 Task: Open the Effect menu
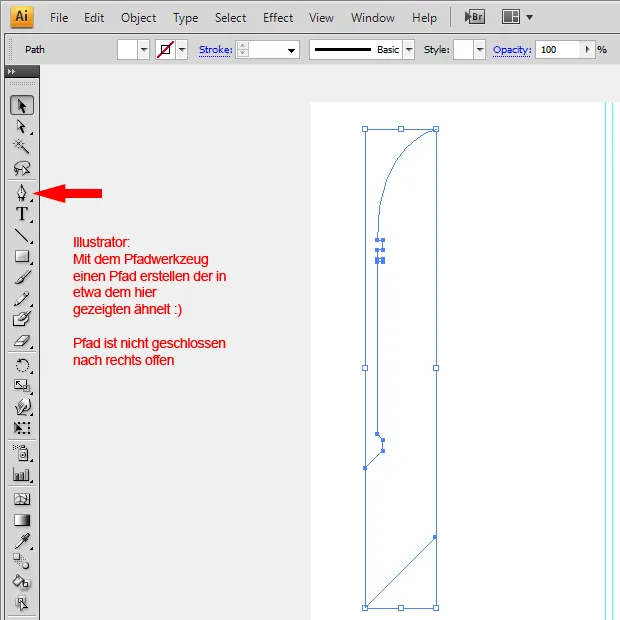pyautogui.click(x=278, y=18)
